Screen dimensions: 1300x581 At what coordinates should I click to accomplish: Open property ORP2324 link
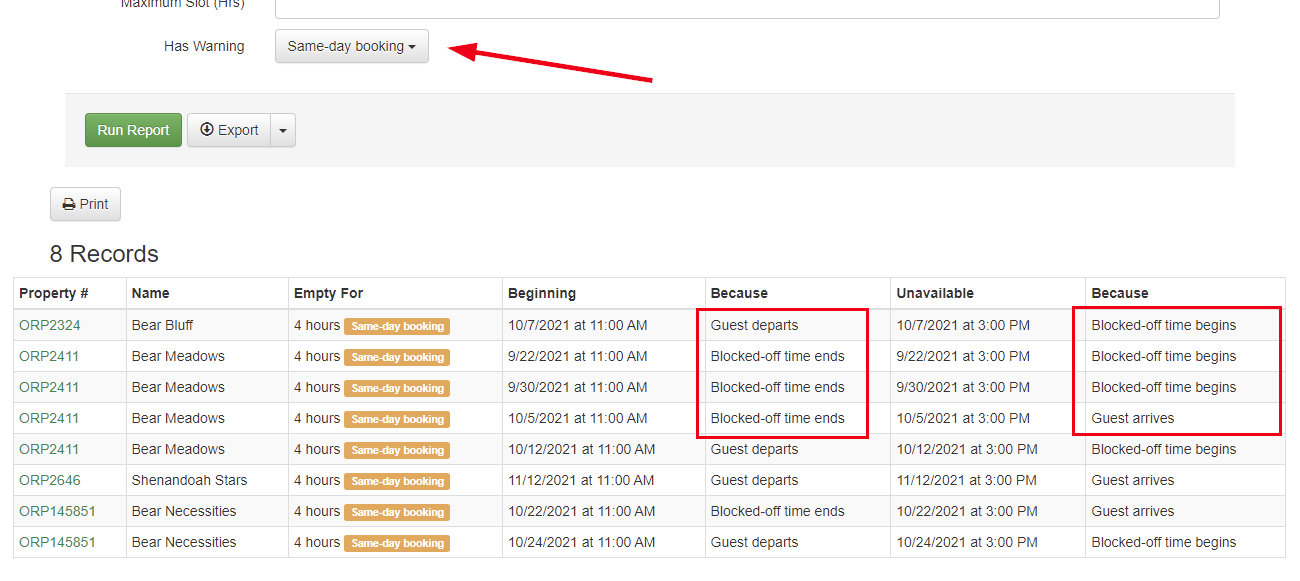coord(50,325)
